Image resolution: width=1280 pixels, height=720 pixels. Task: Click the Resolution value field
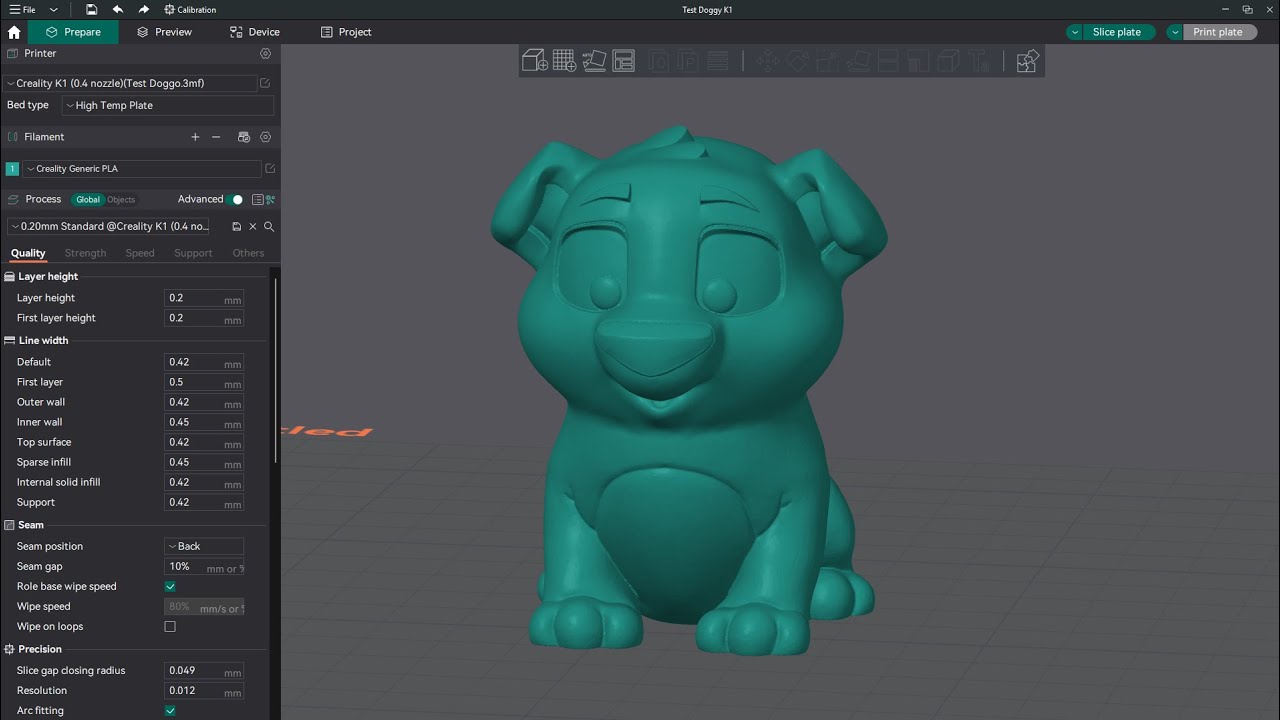tap(204, 691)
